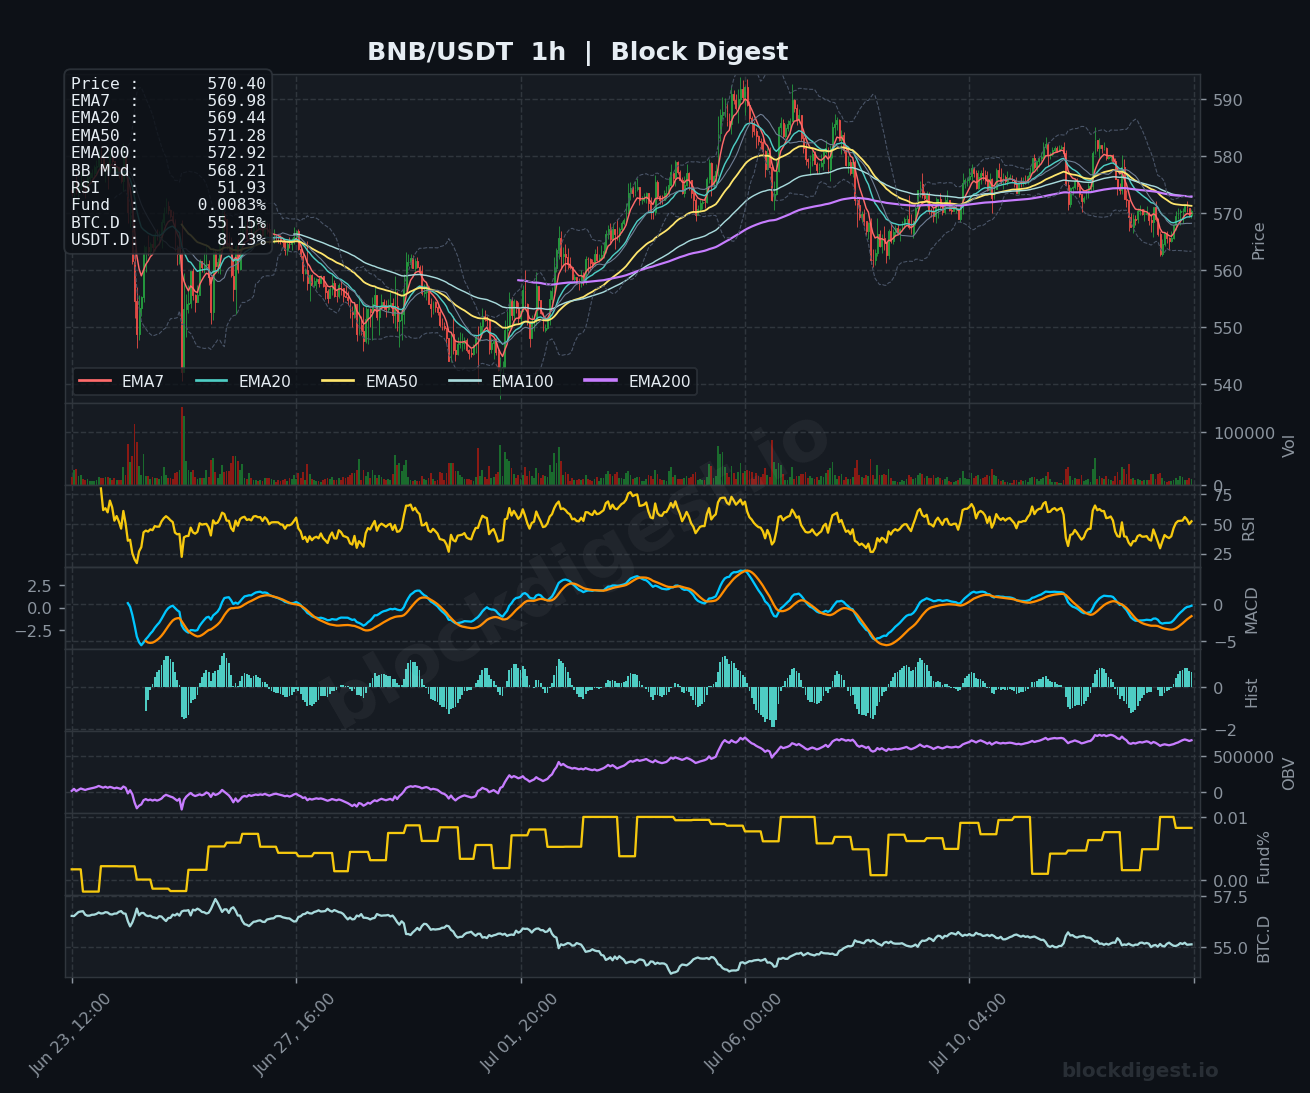Click the Jul 10, 04:00 date label
Screen dimensions: 1310x1093
point(968,1034)
